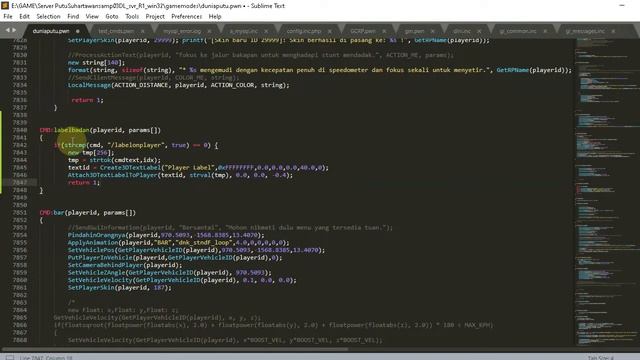
Task: Switch to the config.inc.php tab
Action: (x=304, y=31)
